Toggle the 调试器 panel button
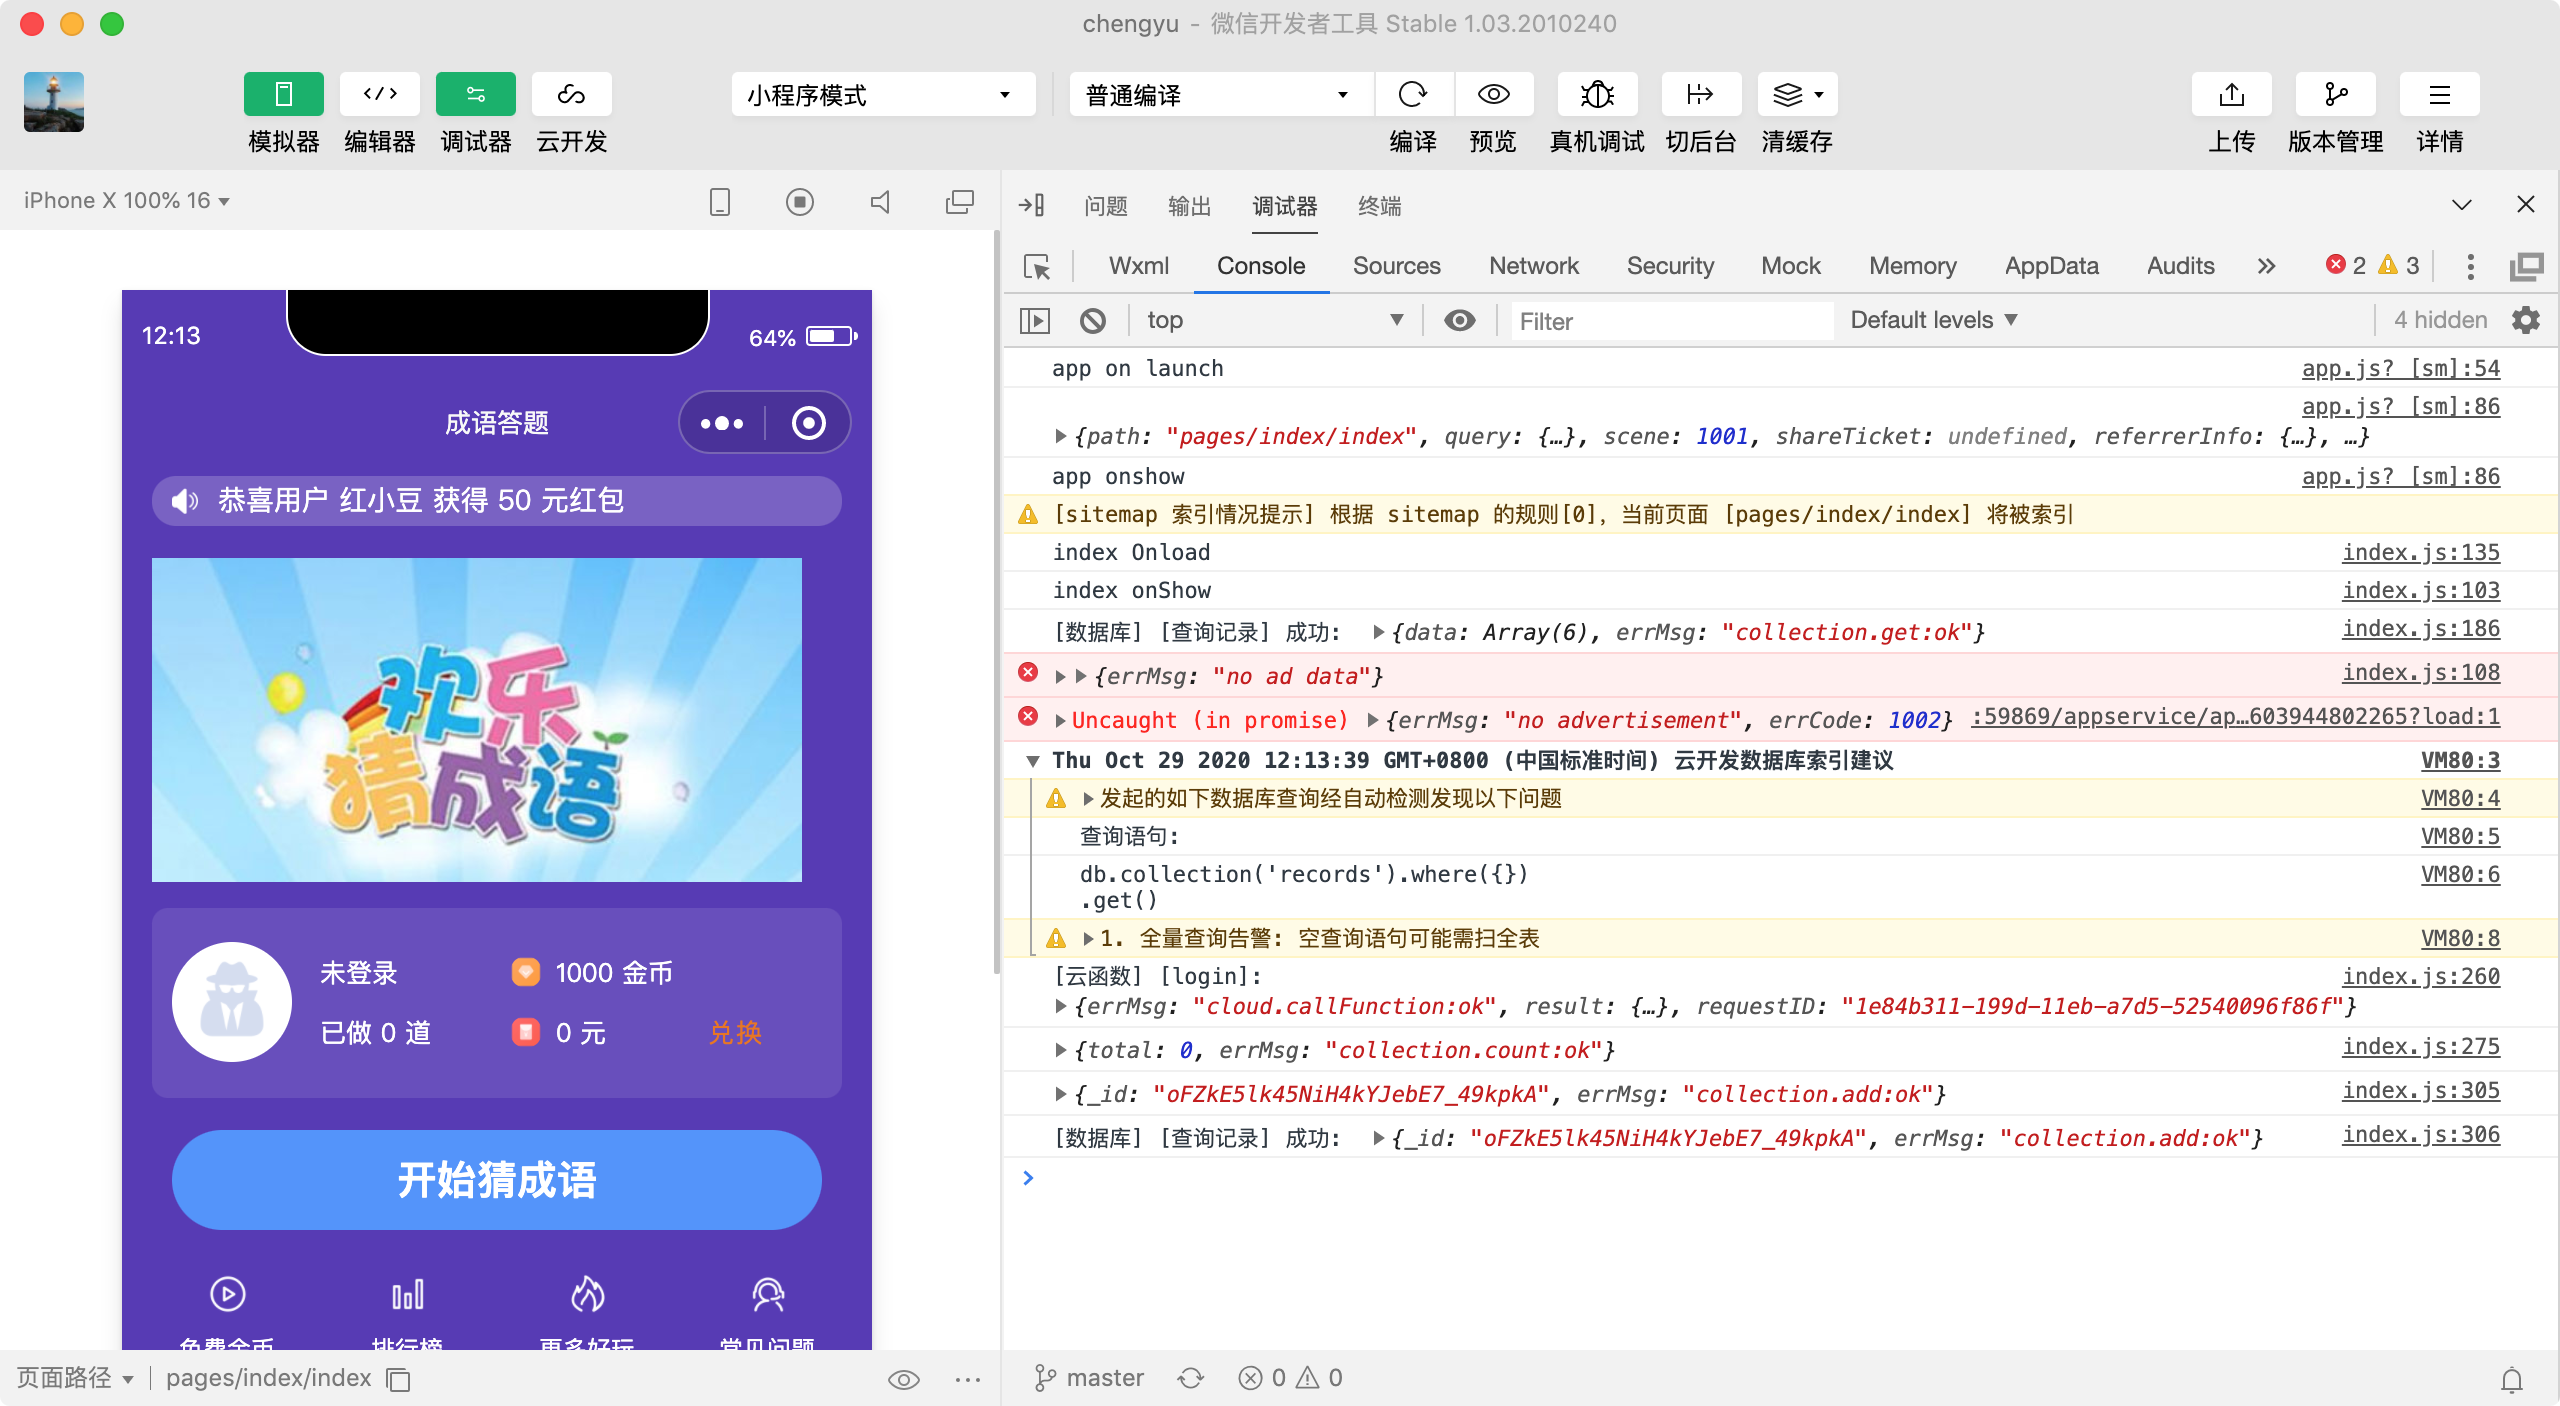Viewport: 2560px width, 1406px height. pyautogui.click(x=475, y=94)
